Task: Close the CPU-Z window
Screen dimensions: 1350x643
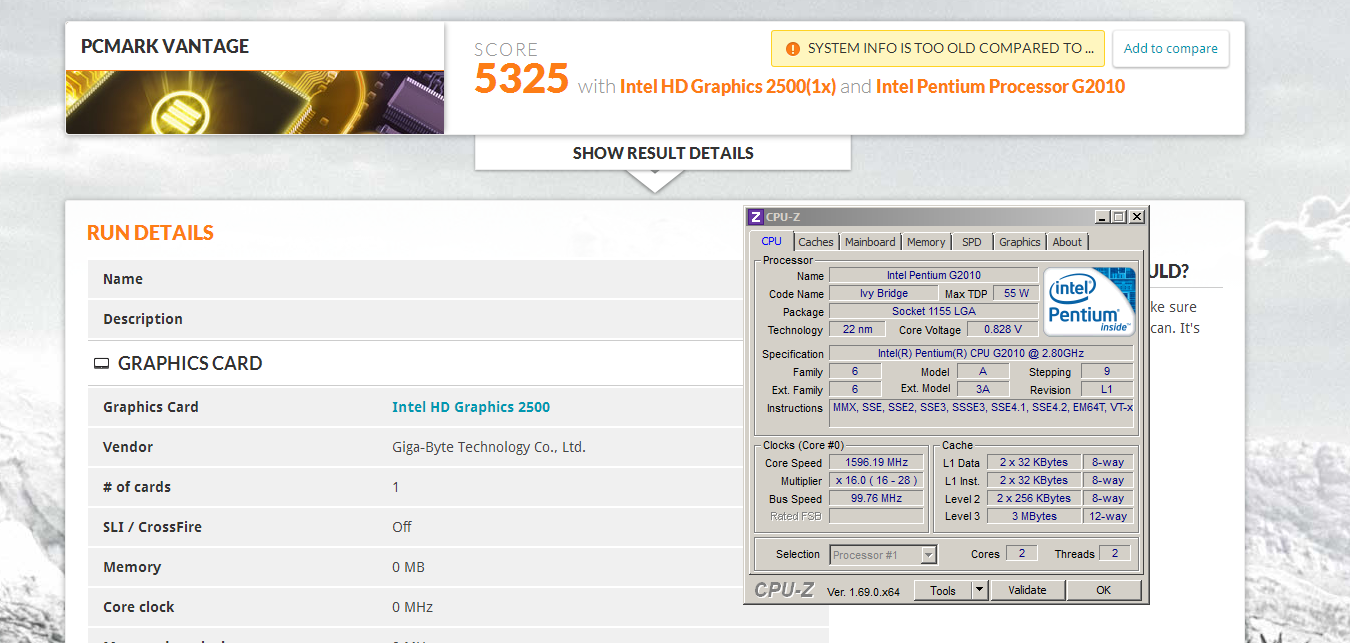Action: click(x=1136, y=216)
